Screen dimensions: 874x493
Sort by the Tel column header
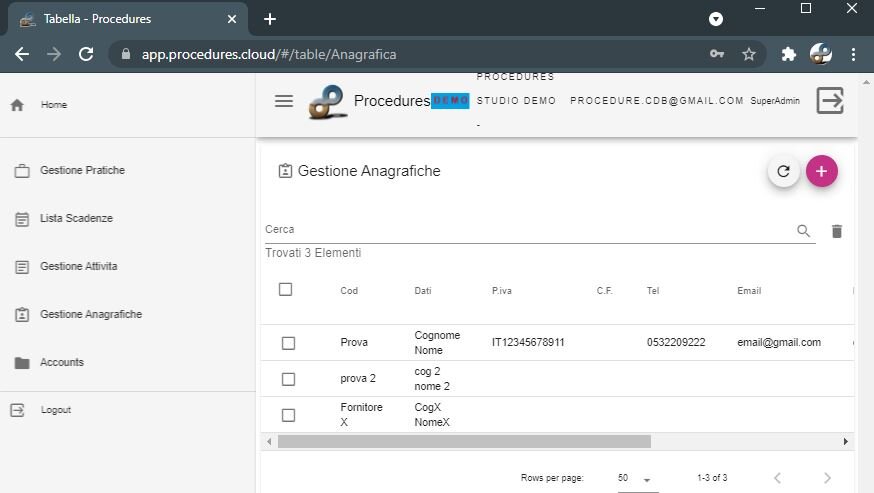[653, 291]
